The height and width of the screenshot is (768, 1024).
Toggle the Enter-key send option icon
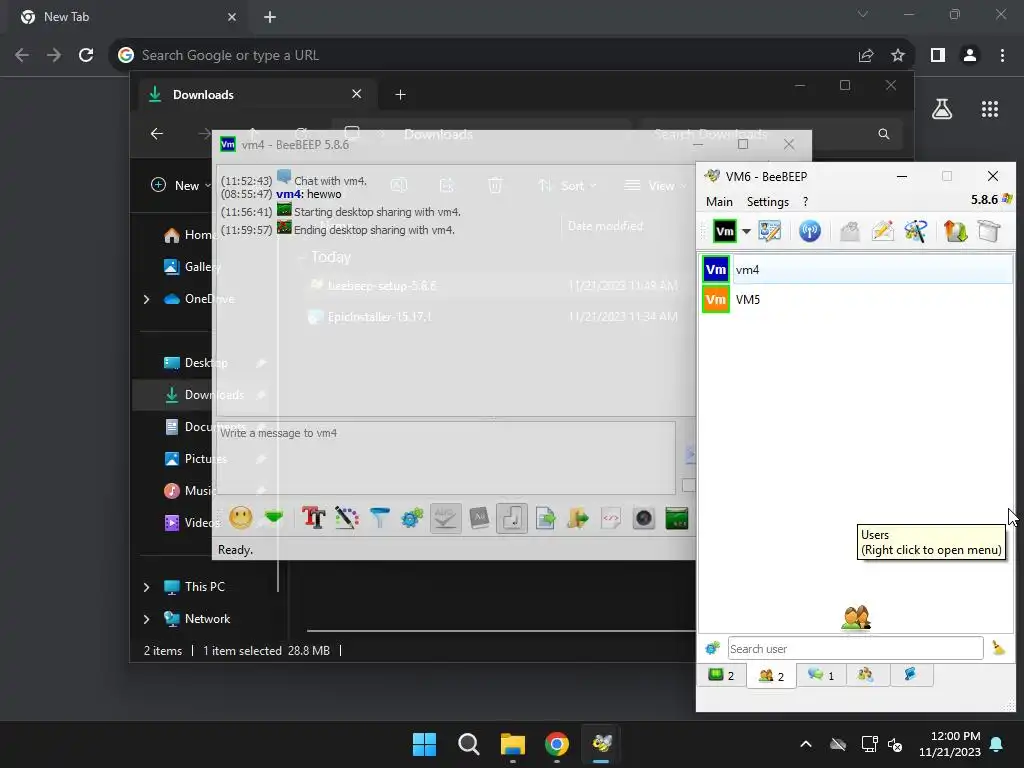(x=512, y=519)
